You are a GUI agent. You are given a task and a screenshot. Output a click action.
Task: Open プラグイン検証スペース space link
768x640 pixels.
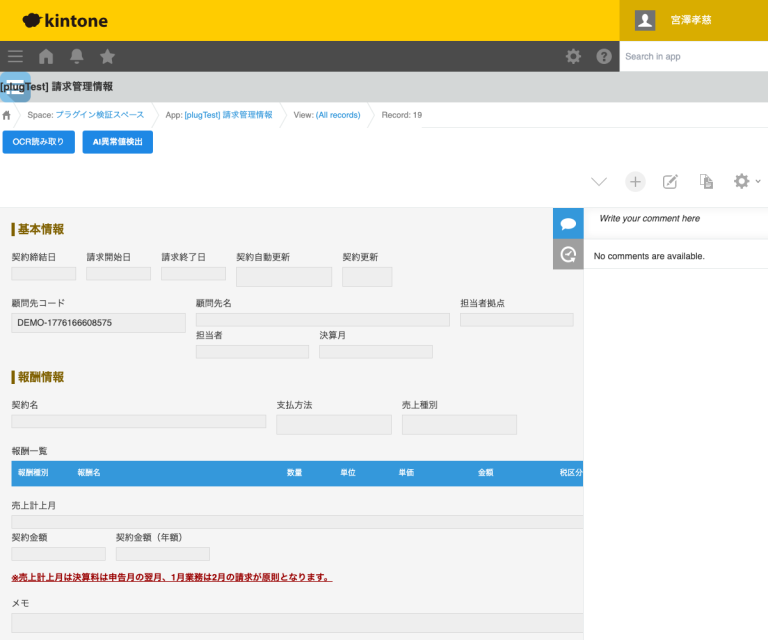(100, 115)
